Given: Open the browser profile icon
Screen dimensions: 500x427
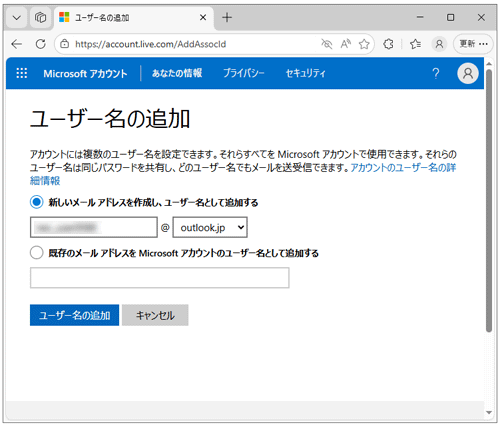Looking at the screenshot, I should pyautogui.click(x=439, y=44).
